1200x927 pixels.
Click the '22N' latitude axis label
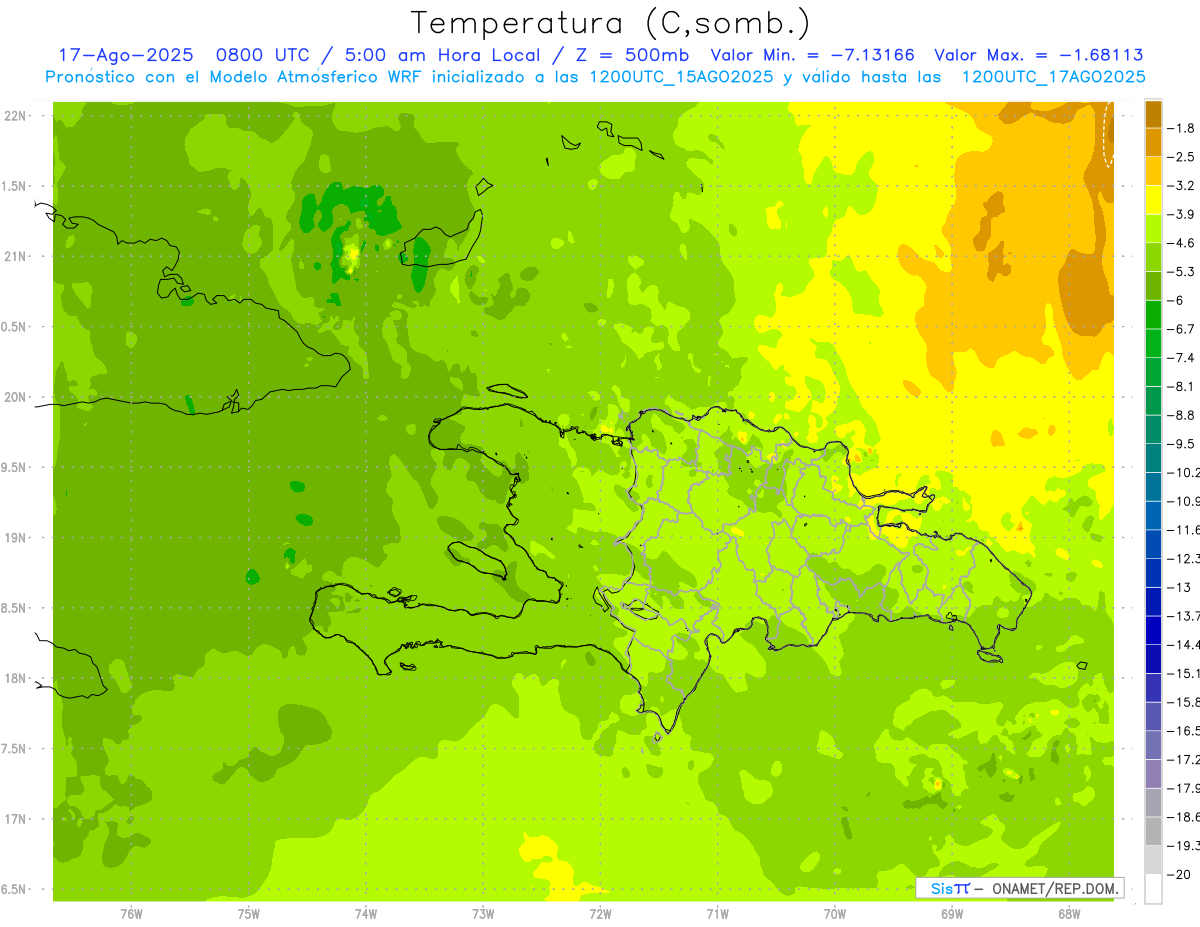[16, 116]
